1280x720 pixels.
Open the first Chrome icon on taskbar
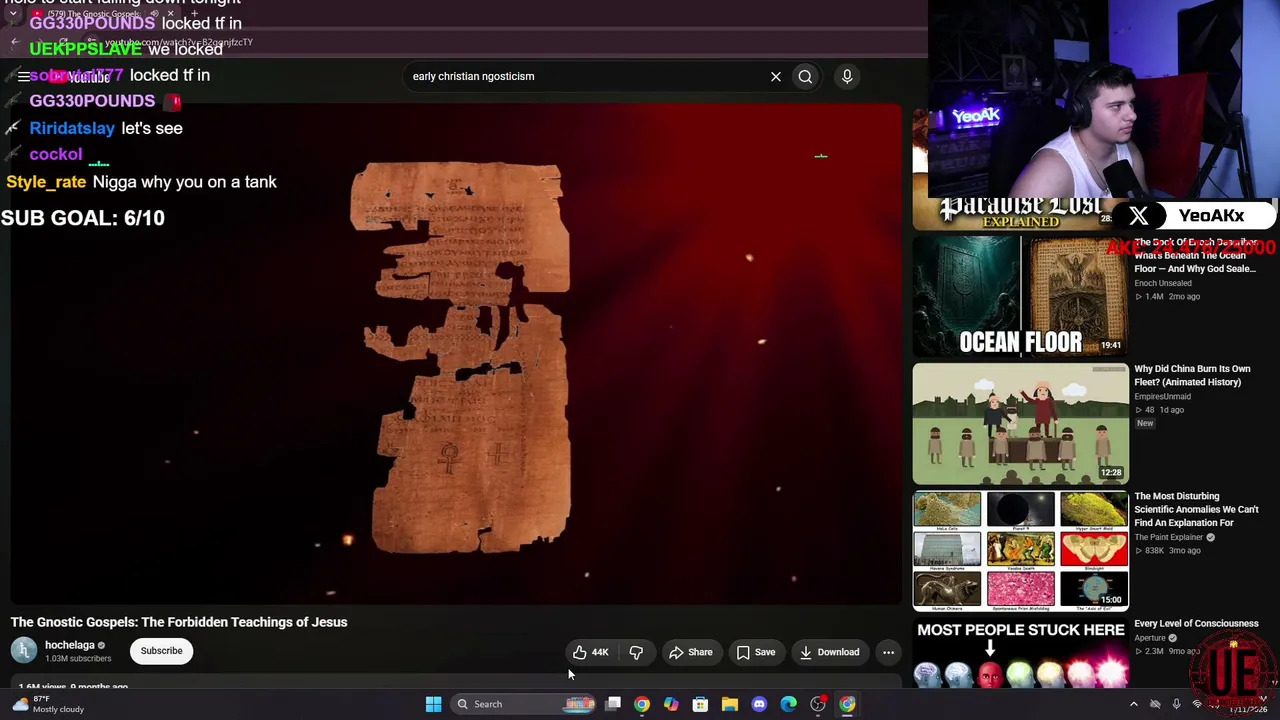point(642,704)
